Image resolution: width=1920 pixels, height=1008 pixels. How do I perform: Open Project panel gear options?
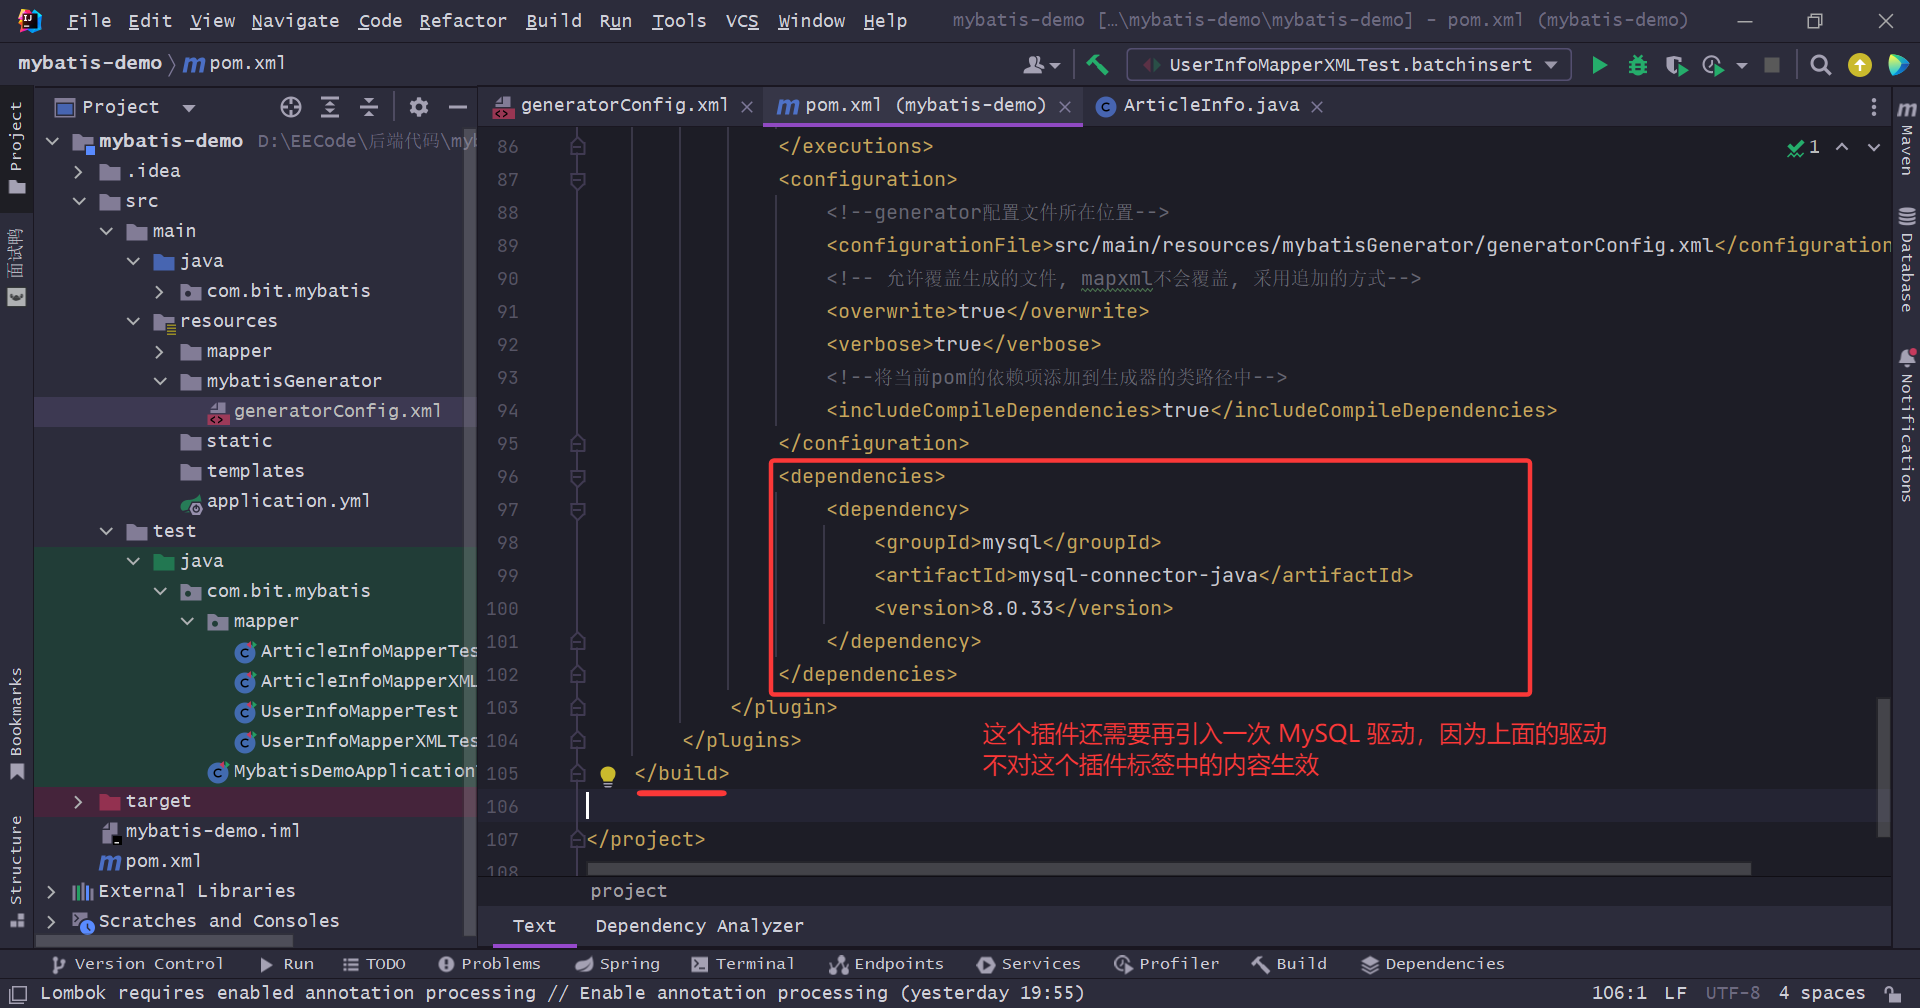pyautogui.click(x=419, y=107)
